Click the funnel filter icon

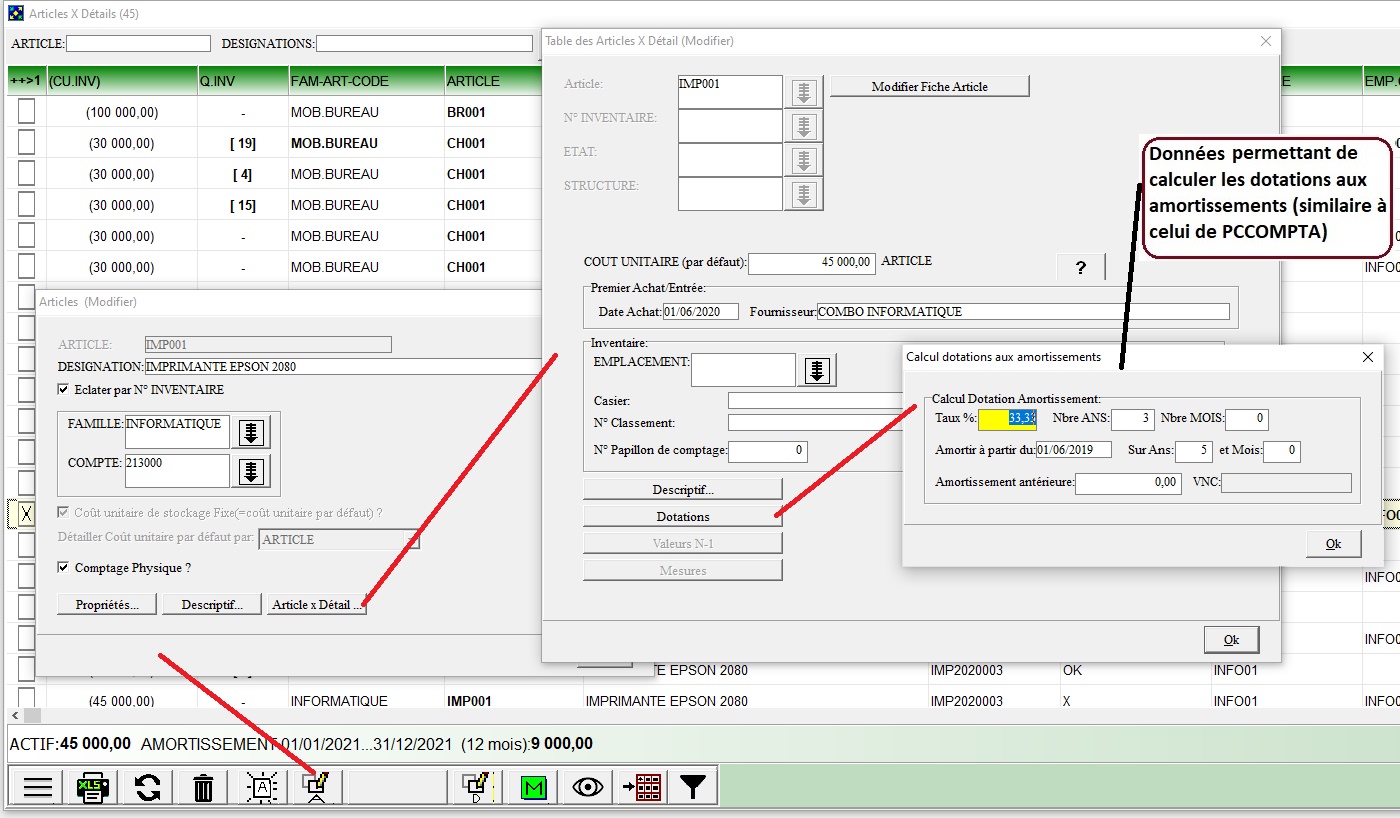(x=692, y=787)
